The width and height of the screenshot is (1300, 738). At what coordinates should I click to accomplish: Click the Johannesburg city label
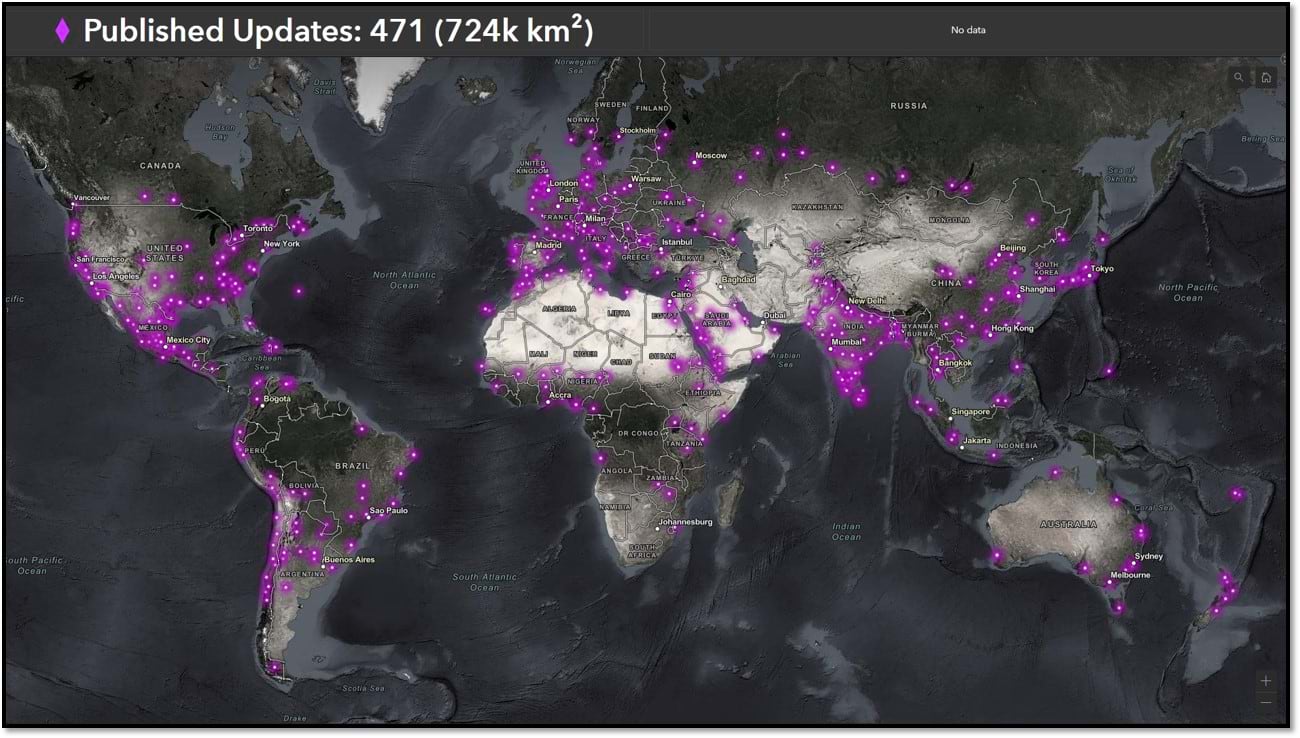point(685,522)
